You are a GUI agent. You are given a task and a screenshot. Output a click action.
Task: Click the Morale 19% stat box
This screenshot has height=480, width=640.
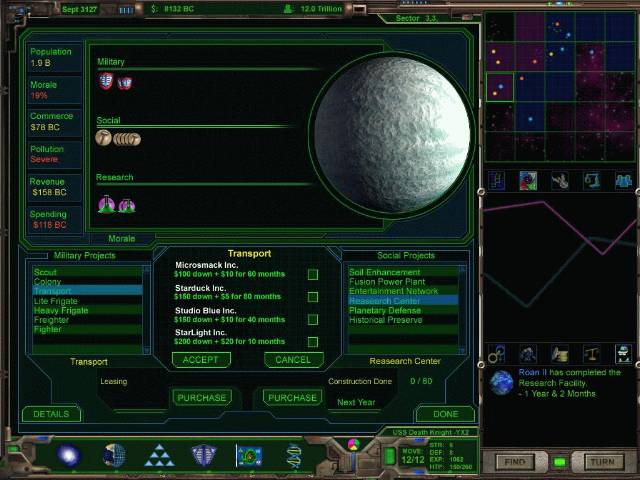click(x=55, y=90)
